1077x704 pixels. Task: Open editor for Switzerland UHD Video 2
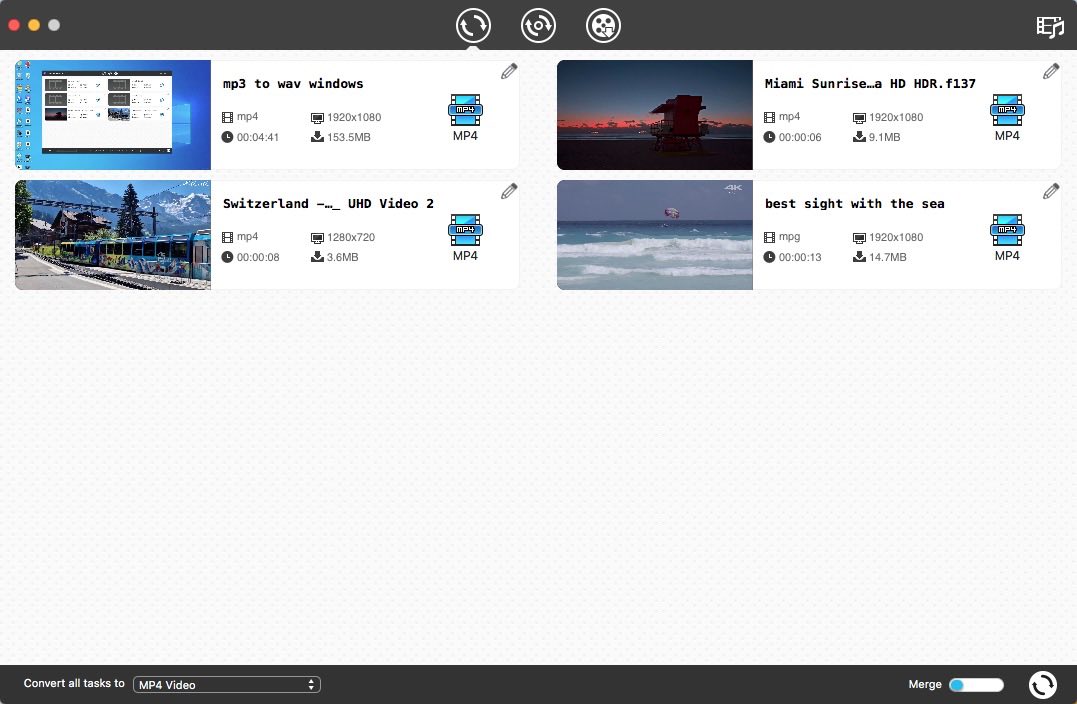pos(509,190)
